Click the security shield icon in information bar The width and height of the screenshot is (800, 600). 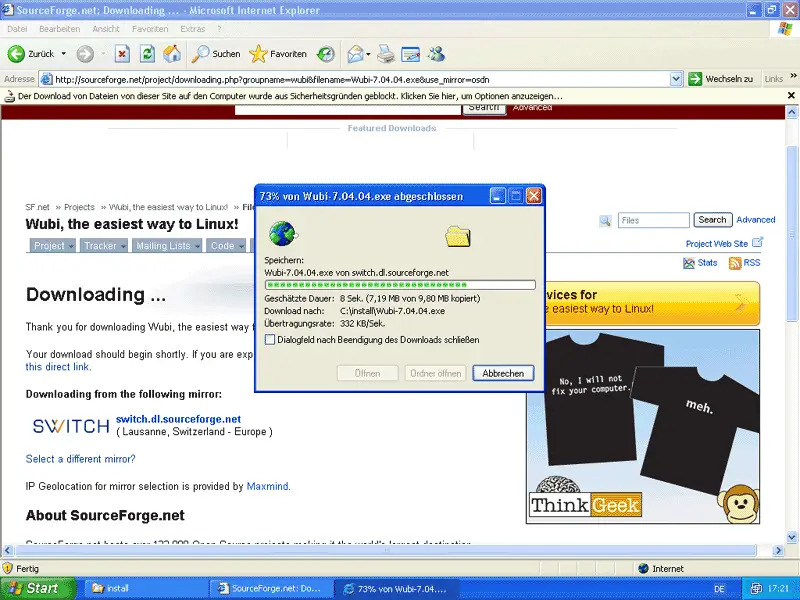9,96
